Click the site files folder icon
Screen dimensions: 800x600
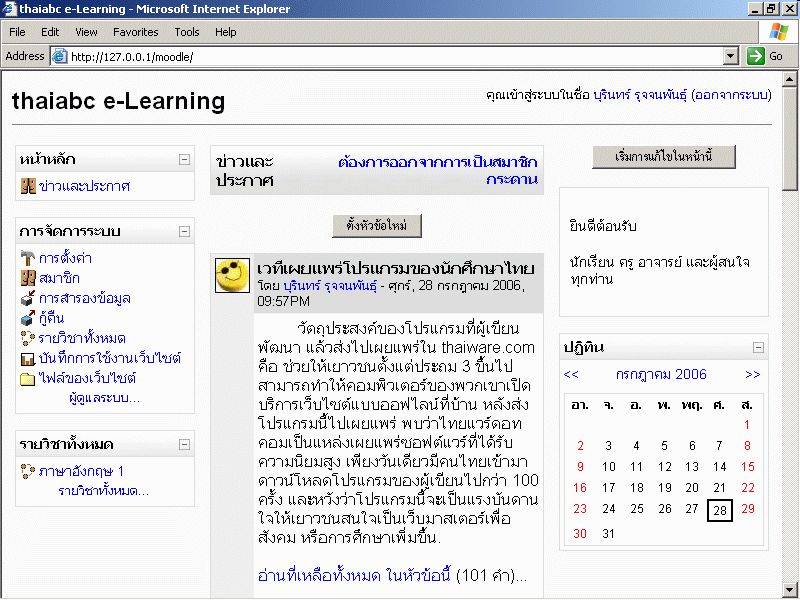[28, 378]
